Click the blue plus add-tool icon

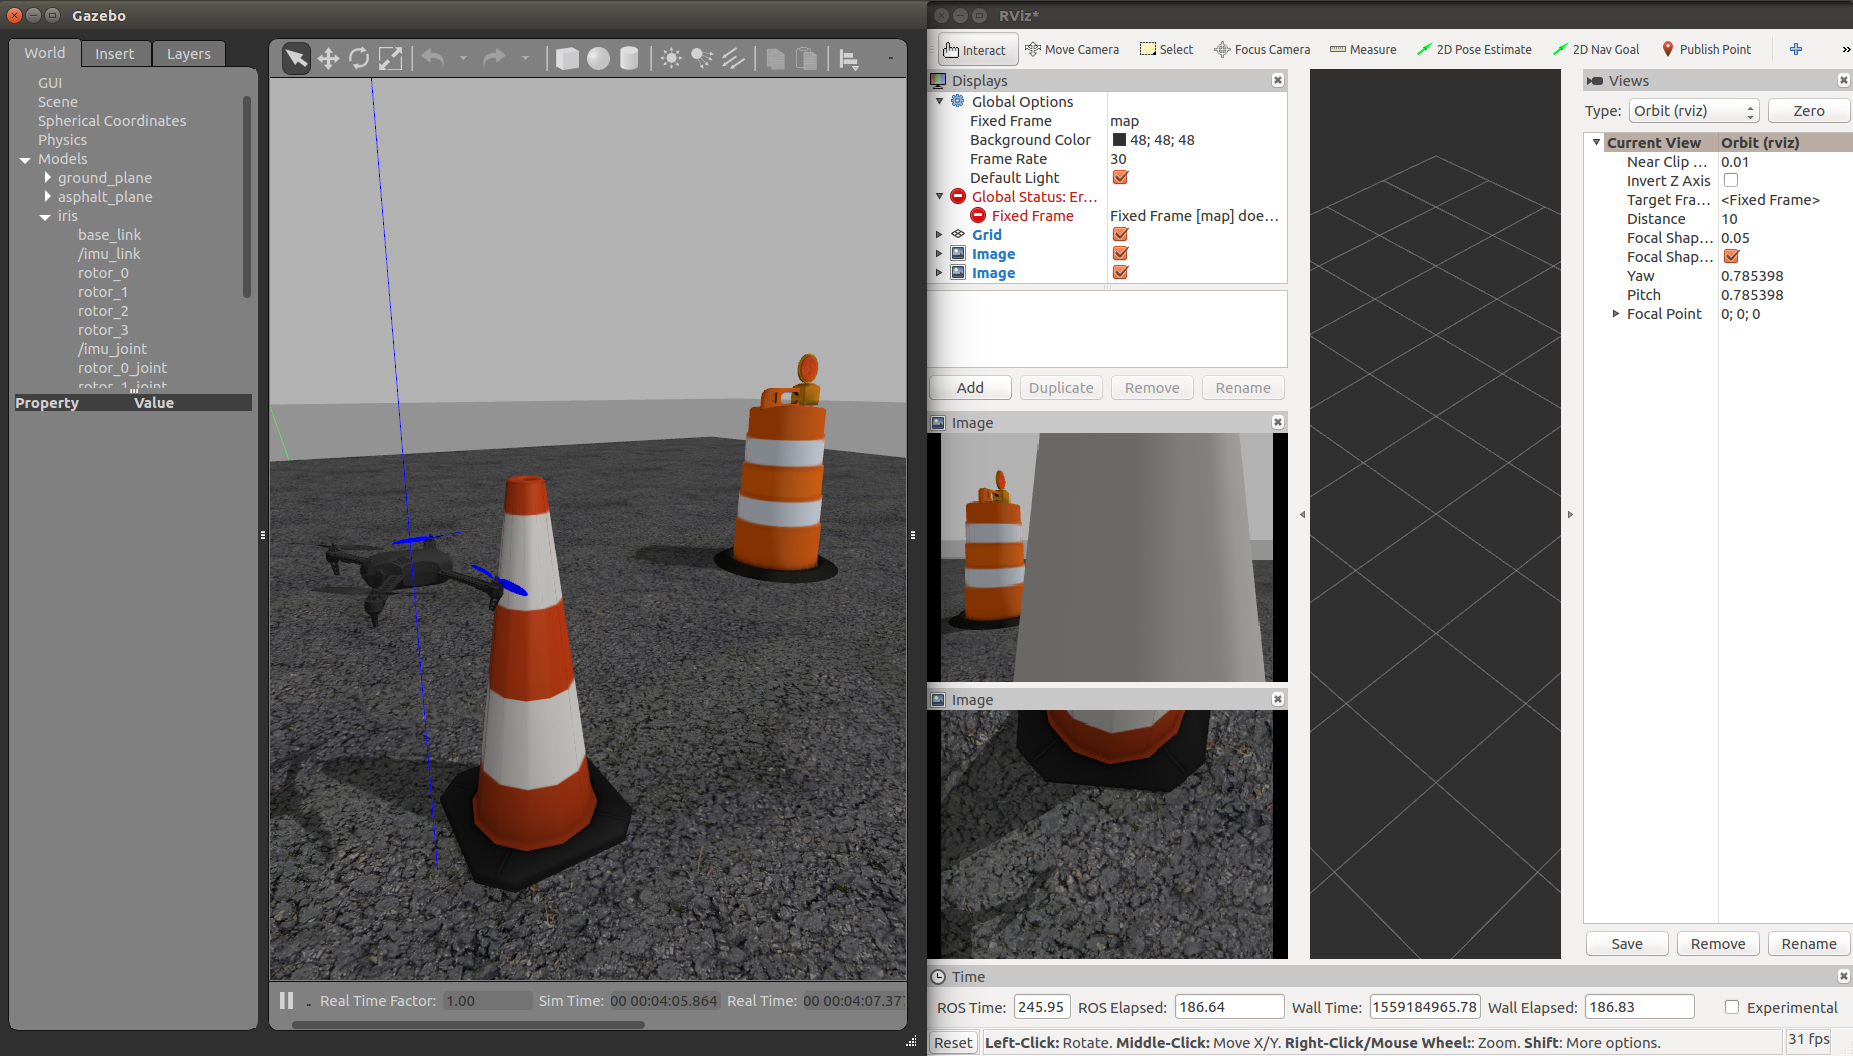coord(1796,49)
